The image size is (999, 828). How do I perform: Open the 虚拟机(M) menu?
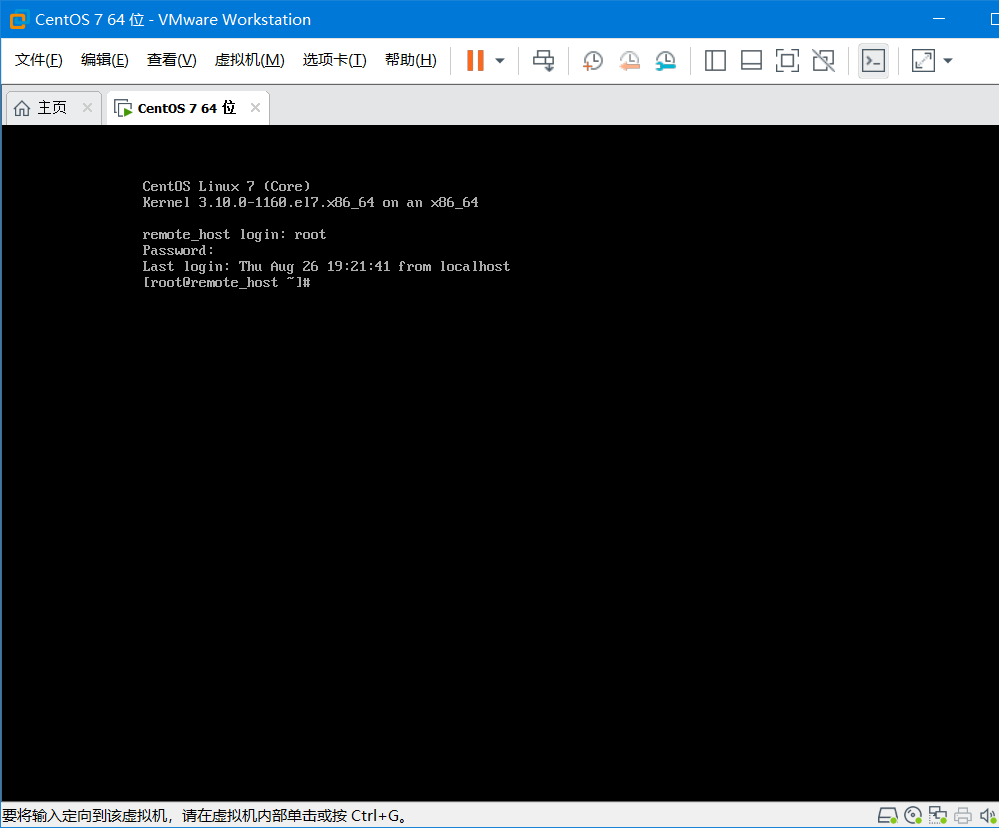click(249, 60)
